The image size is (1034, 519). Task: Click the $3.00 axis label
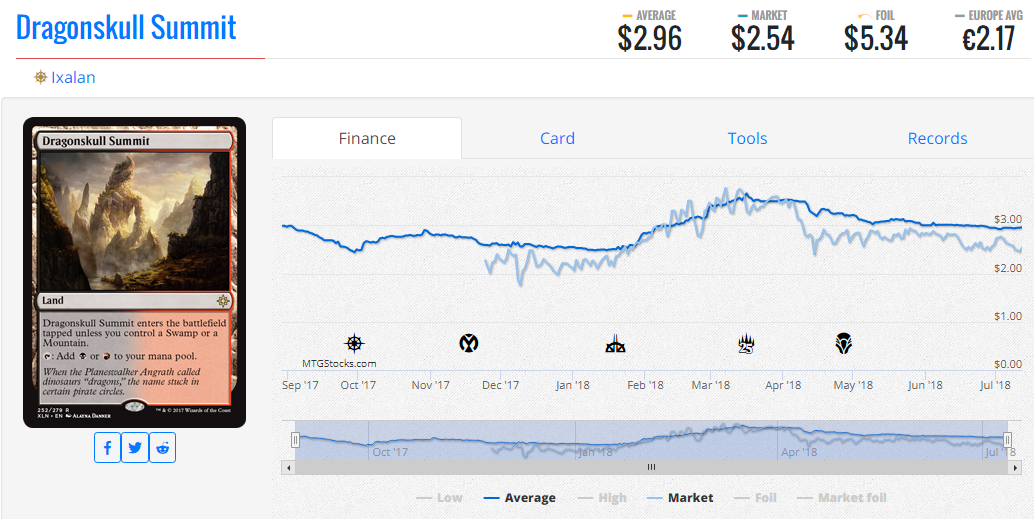click(x=1008, y=219)
